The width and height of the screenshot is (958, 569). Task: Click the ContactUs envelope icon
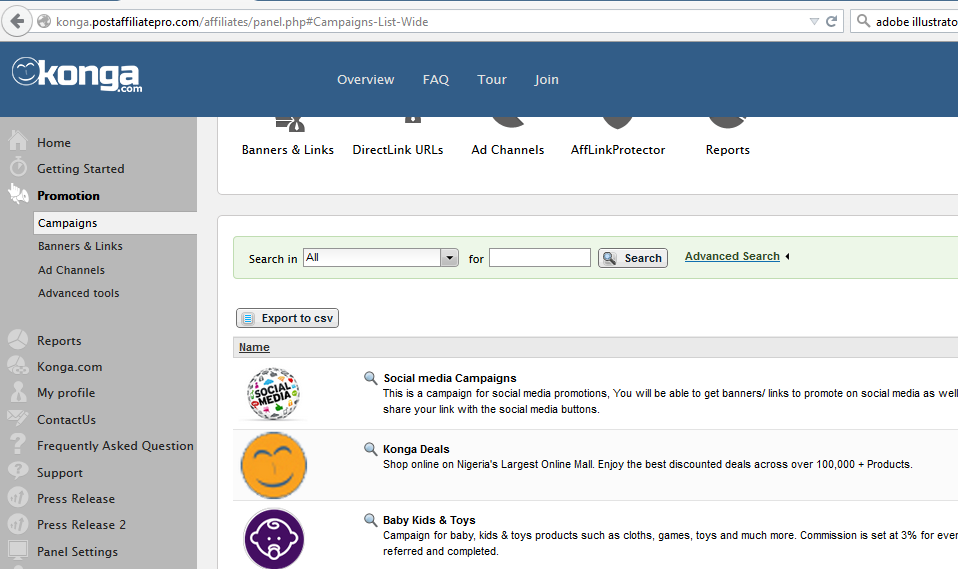17,417
